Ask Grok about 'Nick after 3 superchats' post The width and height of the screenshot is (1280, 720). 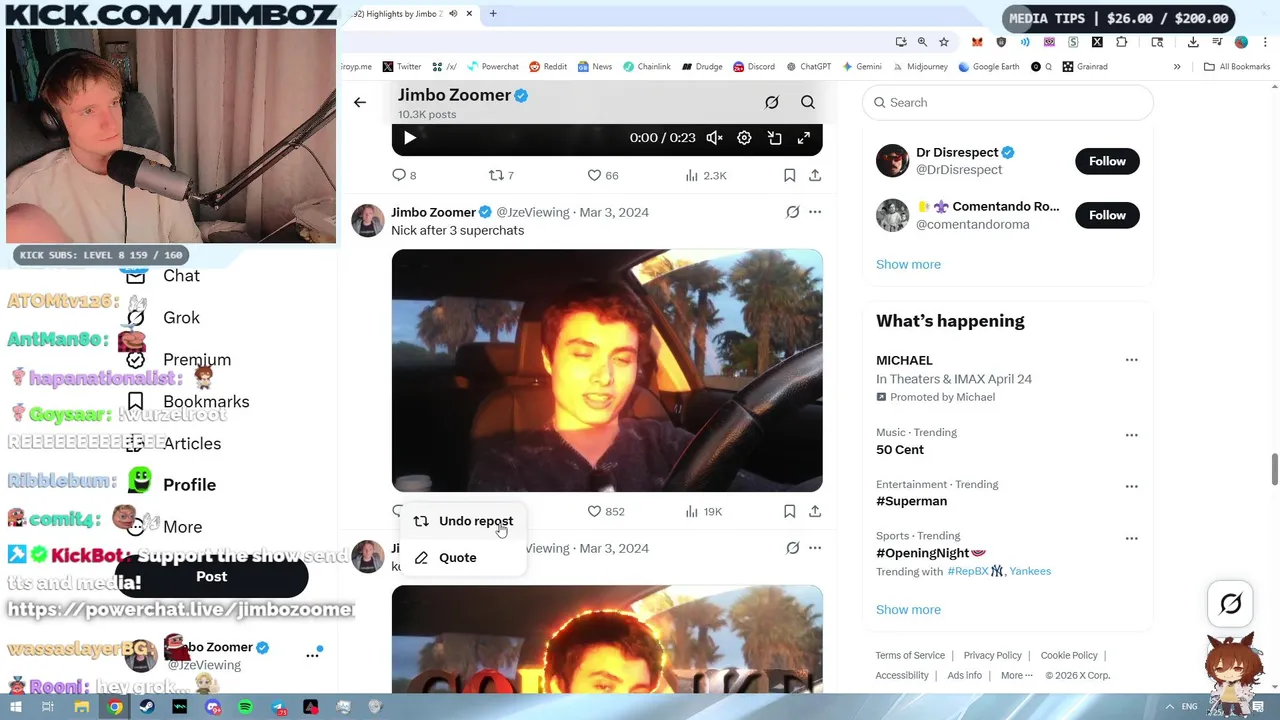coord(793,212)
